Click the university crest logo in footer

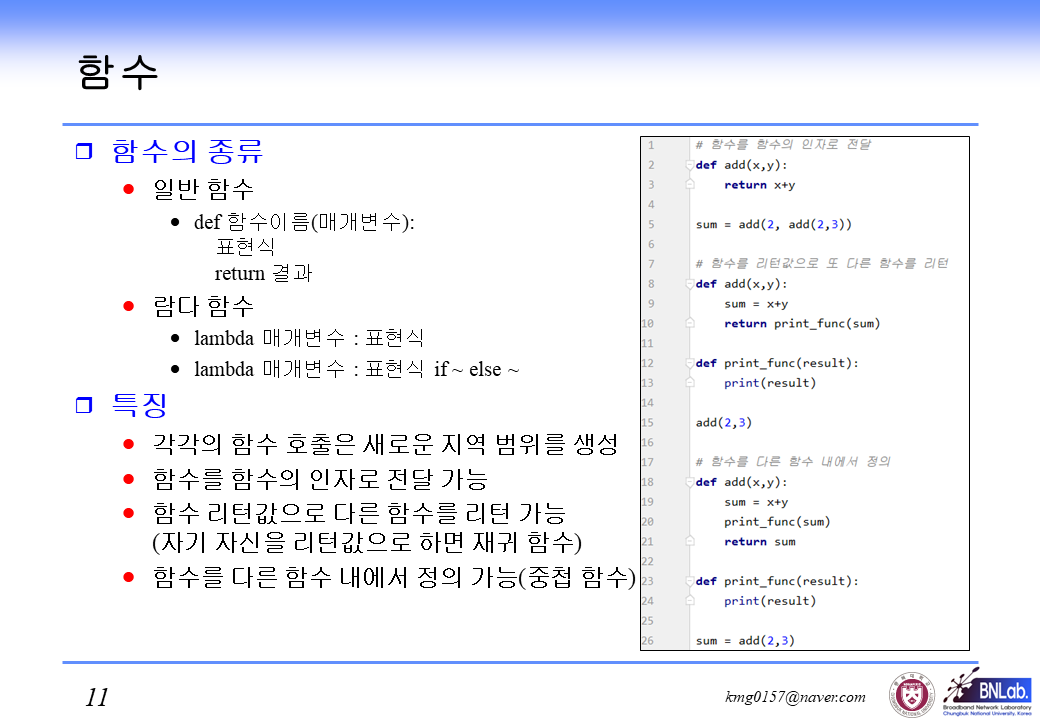[912, 695]
